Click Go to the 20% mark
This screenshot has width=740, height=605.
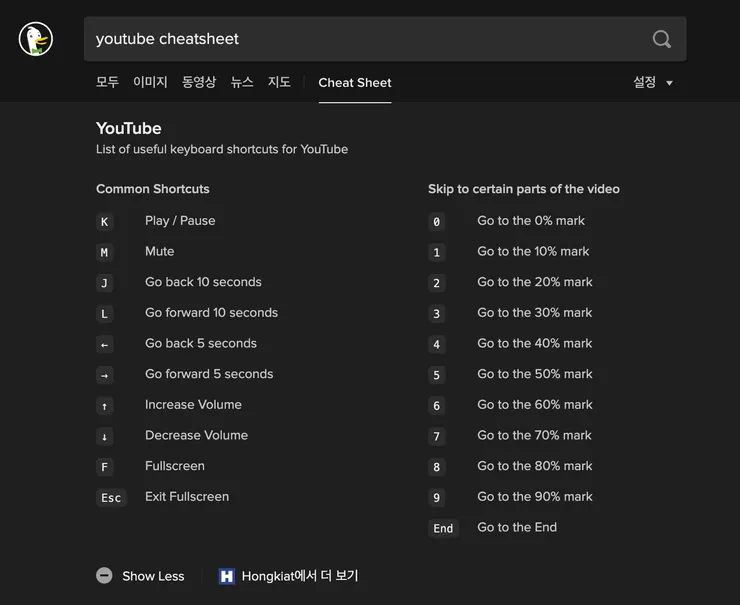click(x=535, y=282)
